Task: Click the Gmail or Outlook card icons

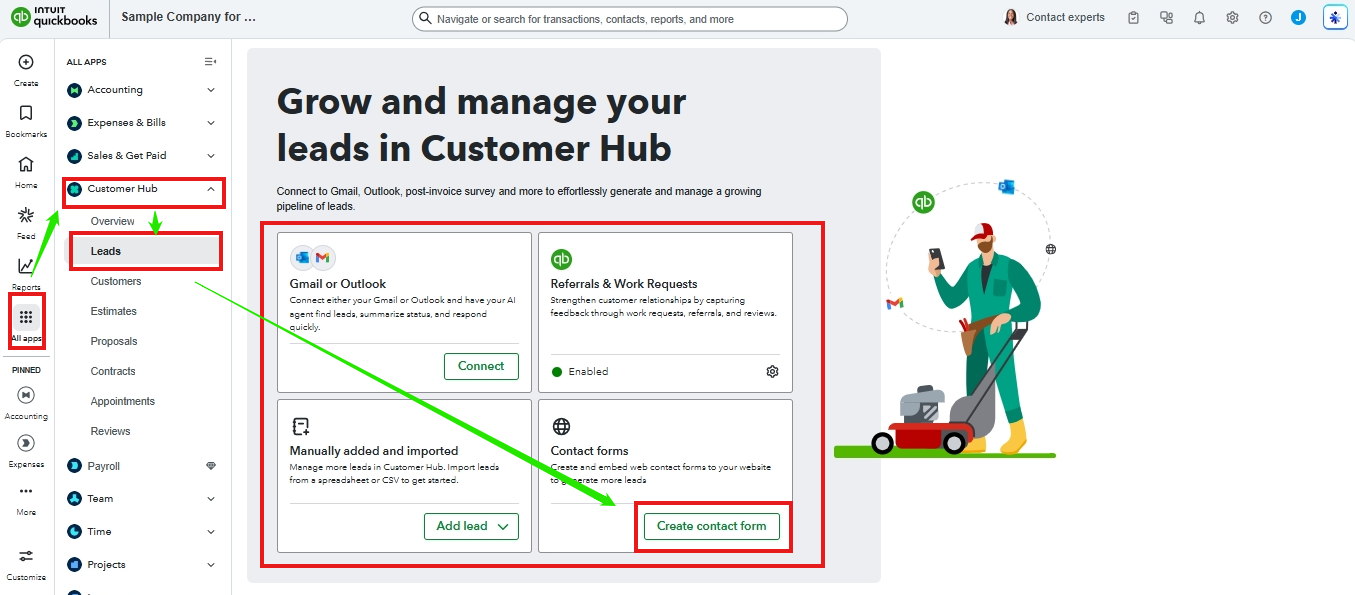Action: [x=312, y=258]
